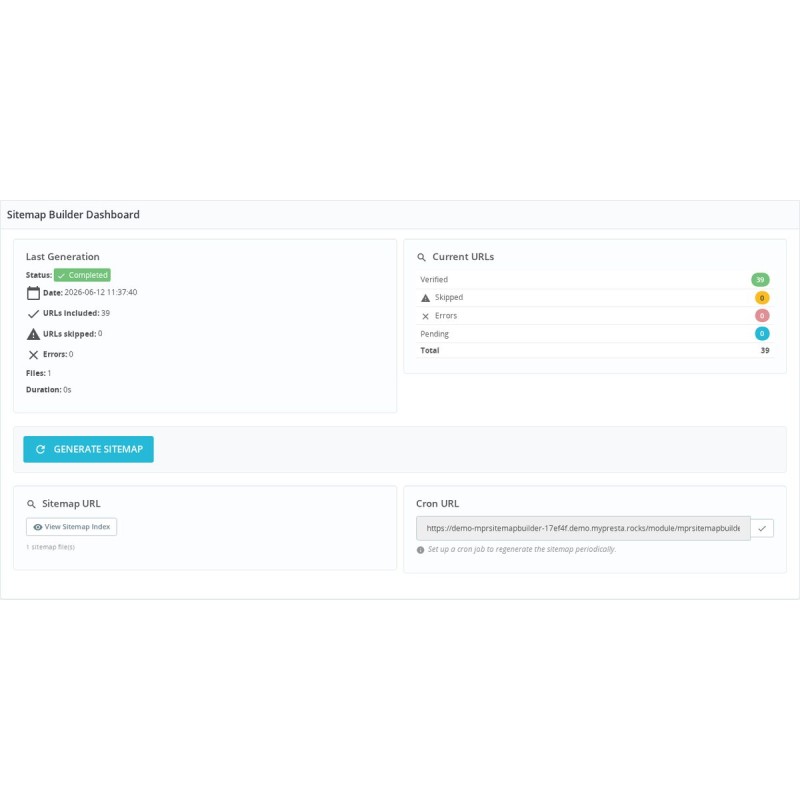Screen dimensions: 800x800
Task: Click the yellow Skipped count badge
Action: tap(762, 298)
